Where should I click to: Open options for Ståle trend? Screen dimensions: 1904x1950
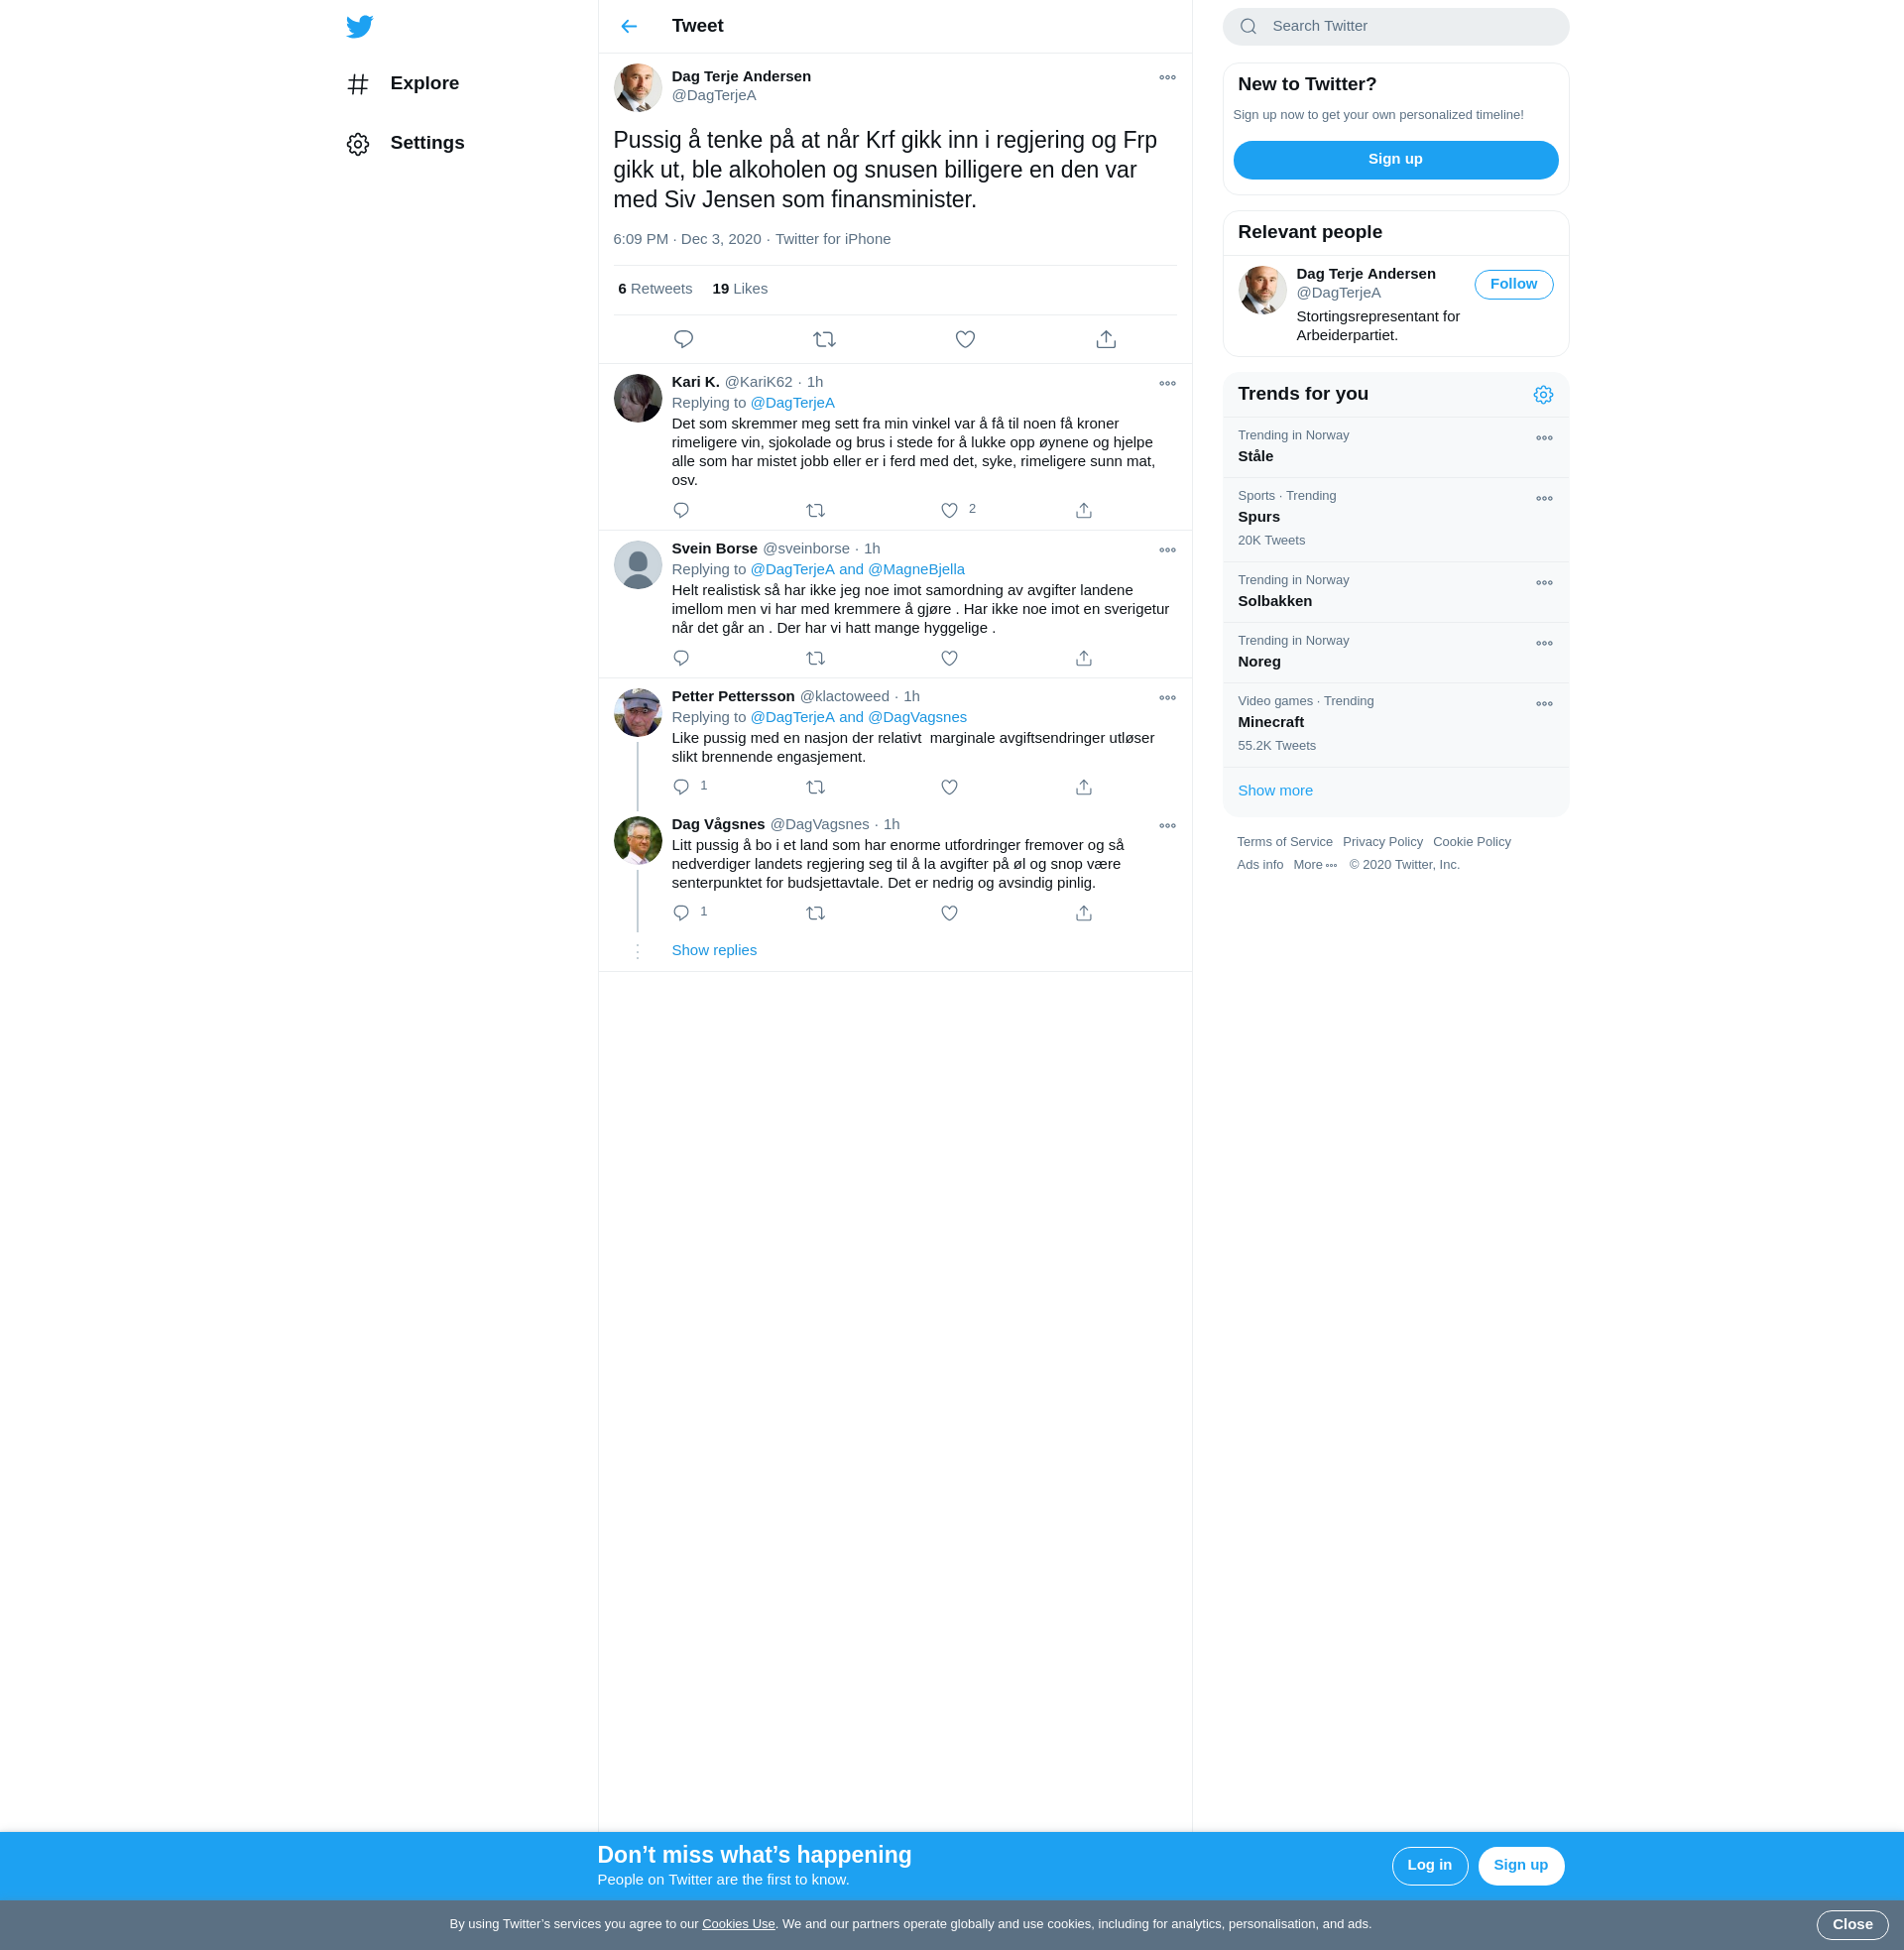point(1544,438)
